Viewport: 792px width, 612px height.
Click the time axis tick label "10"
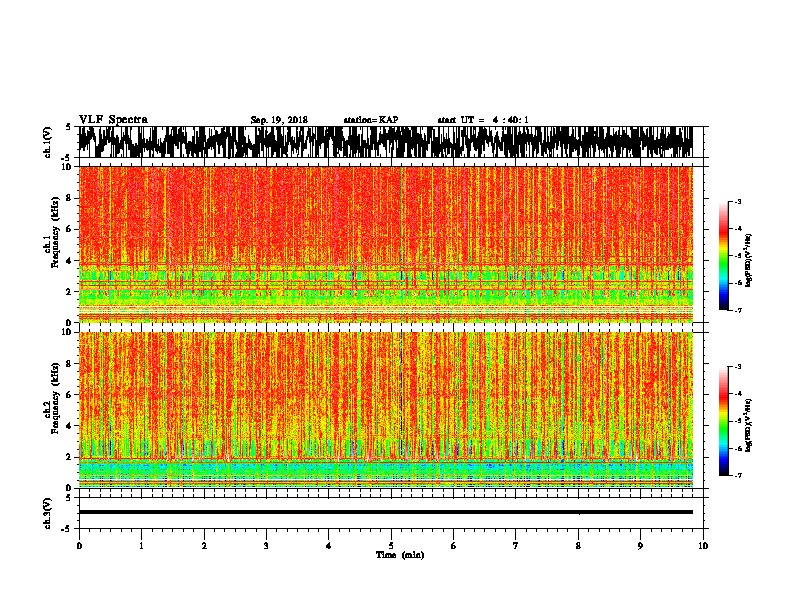coord(703,546)
